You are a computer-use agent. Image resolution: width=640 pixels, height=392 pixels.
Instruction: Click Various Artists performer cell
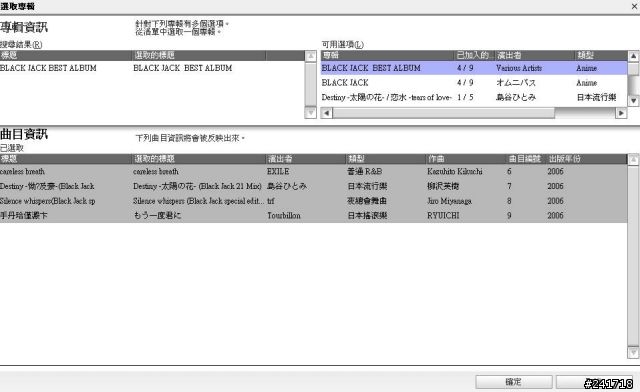519,68
